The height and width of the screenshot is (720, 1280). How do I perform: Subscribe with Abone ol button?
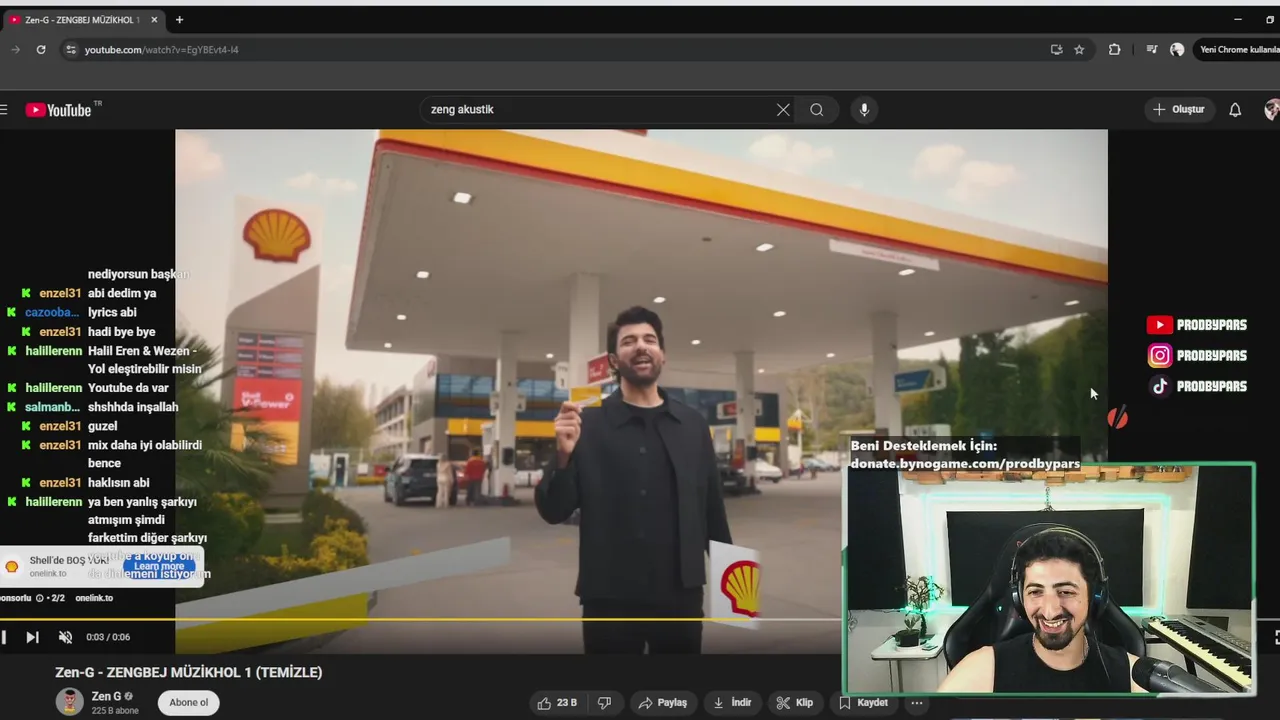coord(189,702)
